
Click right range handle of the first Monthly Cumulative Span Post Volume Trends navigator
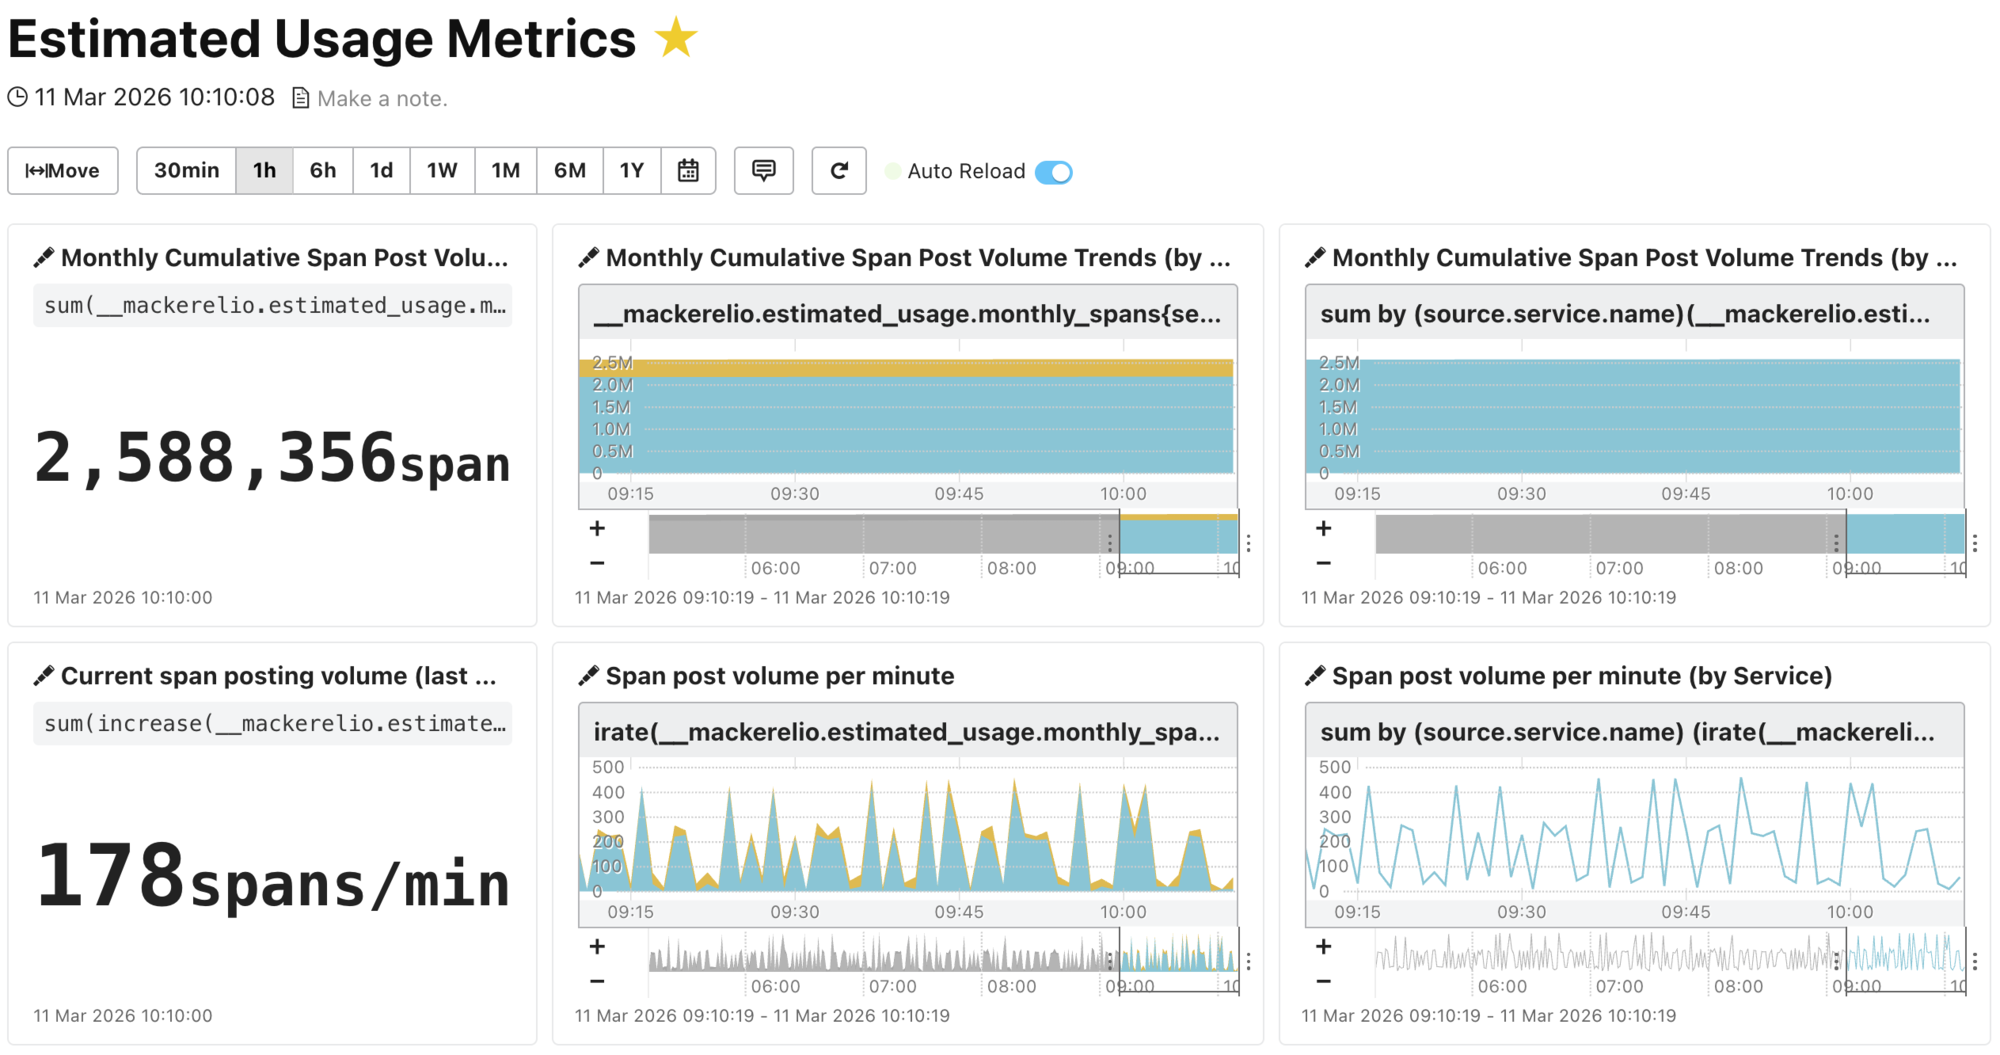1248,543
